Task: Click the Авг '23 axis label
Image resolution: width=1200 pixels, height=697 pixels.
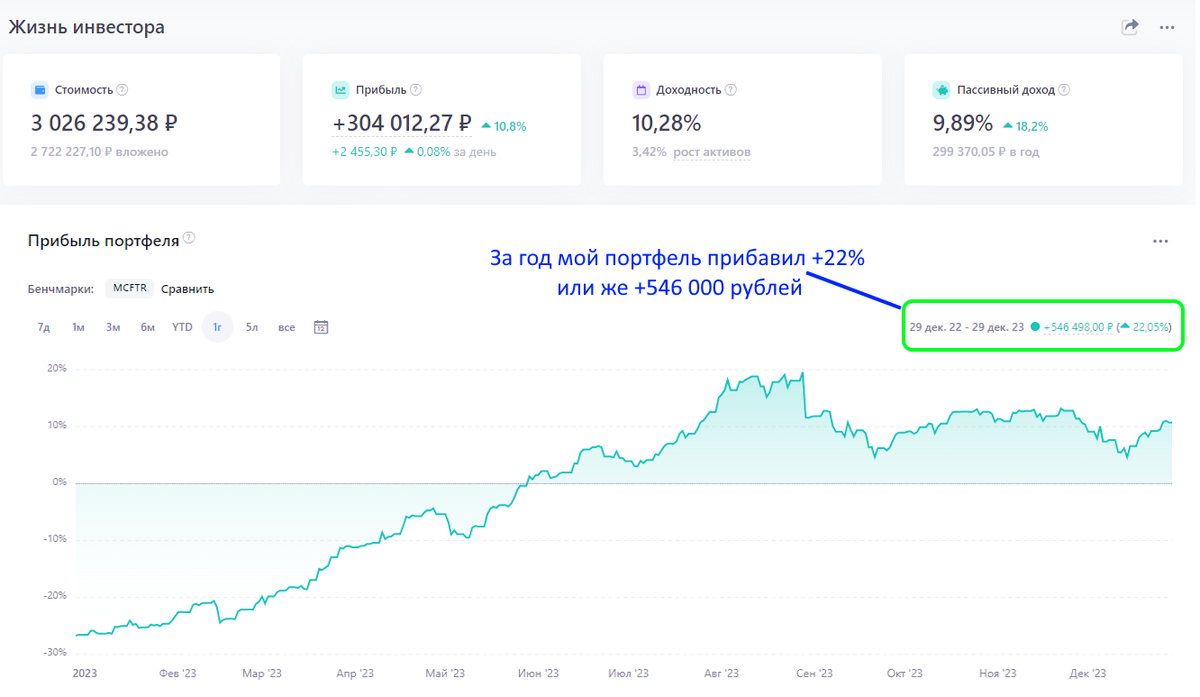Action: pyautogui.click(x=720, y=674)
